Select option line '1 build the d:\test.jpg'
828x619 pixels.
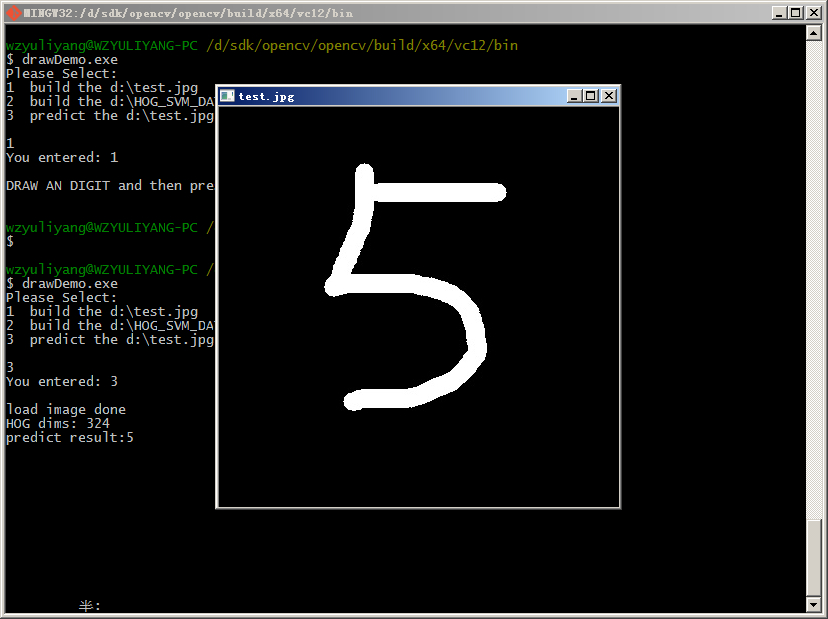tap(100, 87)
